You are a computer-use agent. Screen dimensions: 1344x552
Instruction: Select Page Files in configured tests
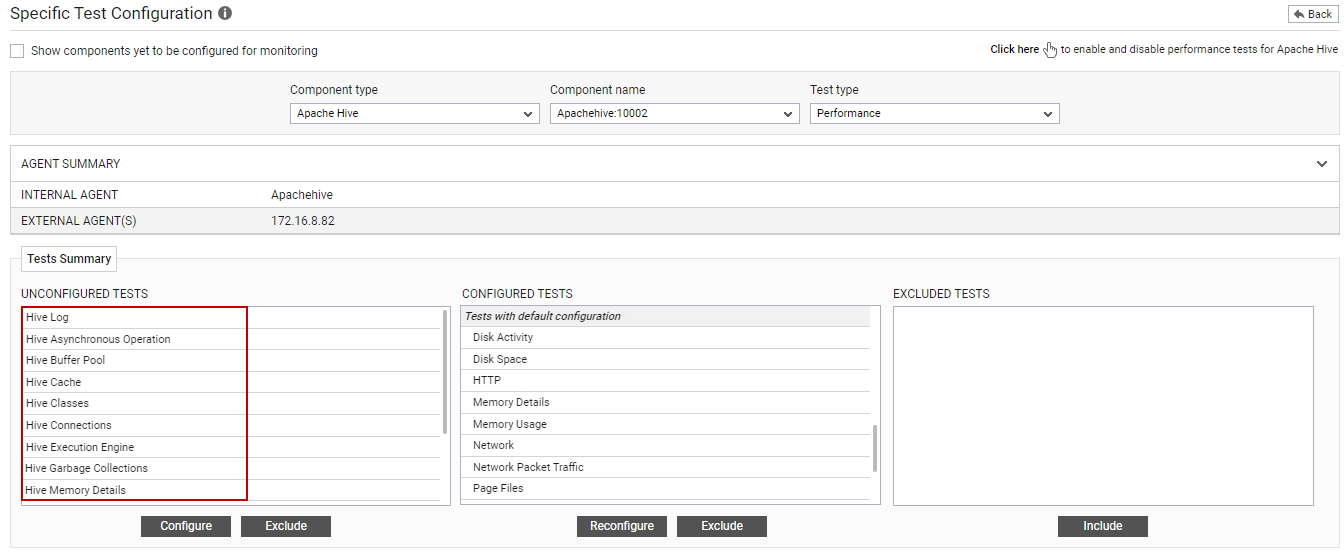click(x=666, y=489)
